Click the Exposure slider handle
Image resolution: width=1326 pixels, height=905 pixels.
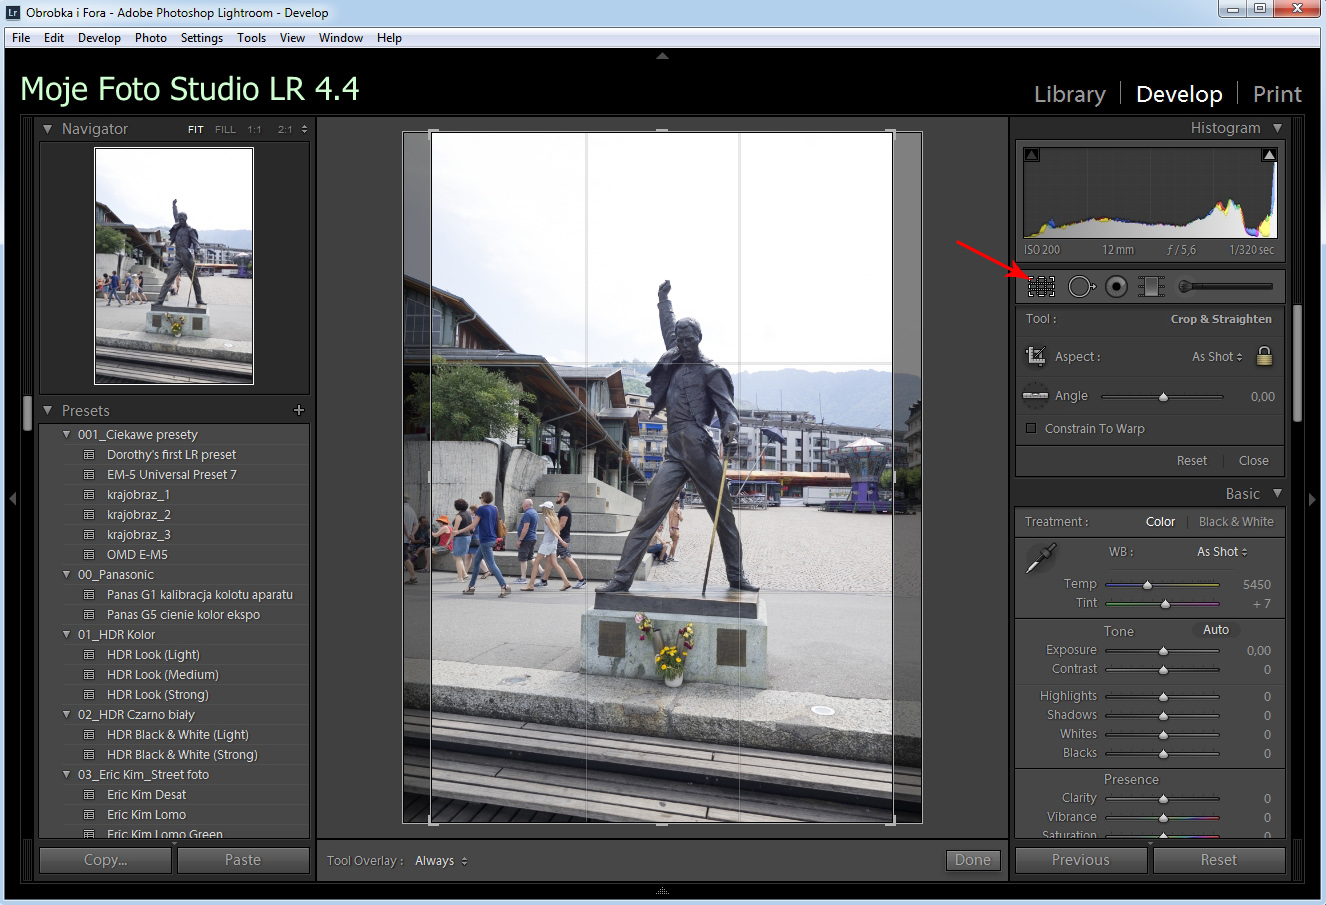pos(1163,651)
